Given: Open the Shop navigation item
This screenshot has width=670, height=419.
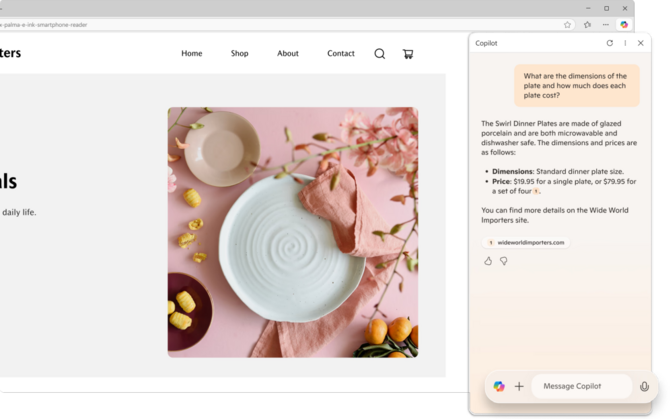Looking at the screenshot, I should pos(239,54).
